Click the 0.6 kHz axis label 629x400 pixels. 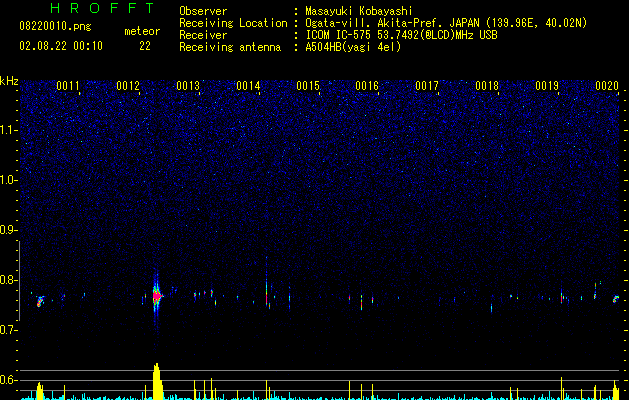pos(8,380)
